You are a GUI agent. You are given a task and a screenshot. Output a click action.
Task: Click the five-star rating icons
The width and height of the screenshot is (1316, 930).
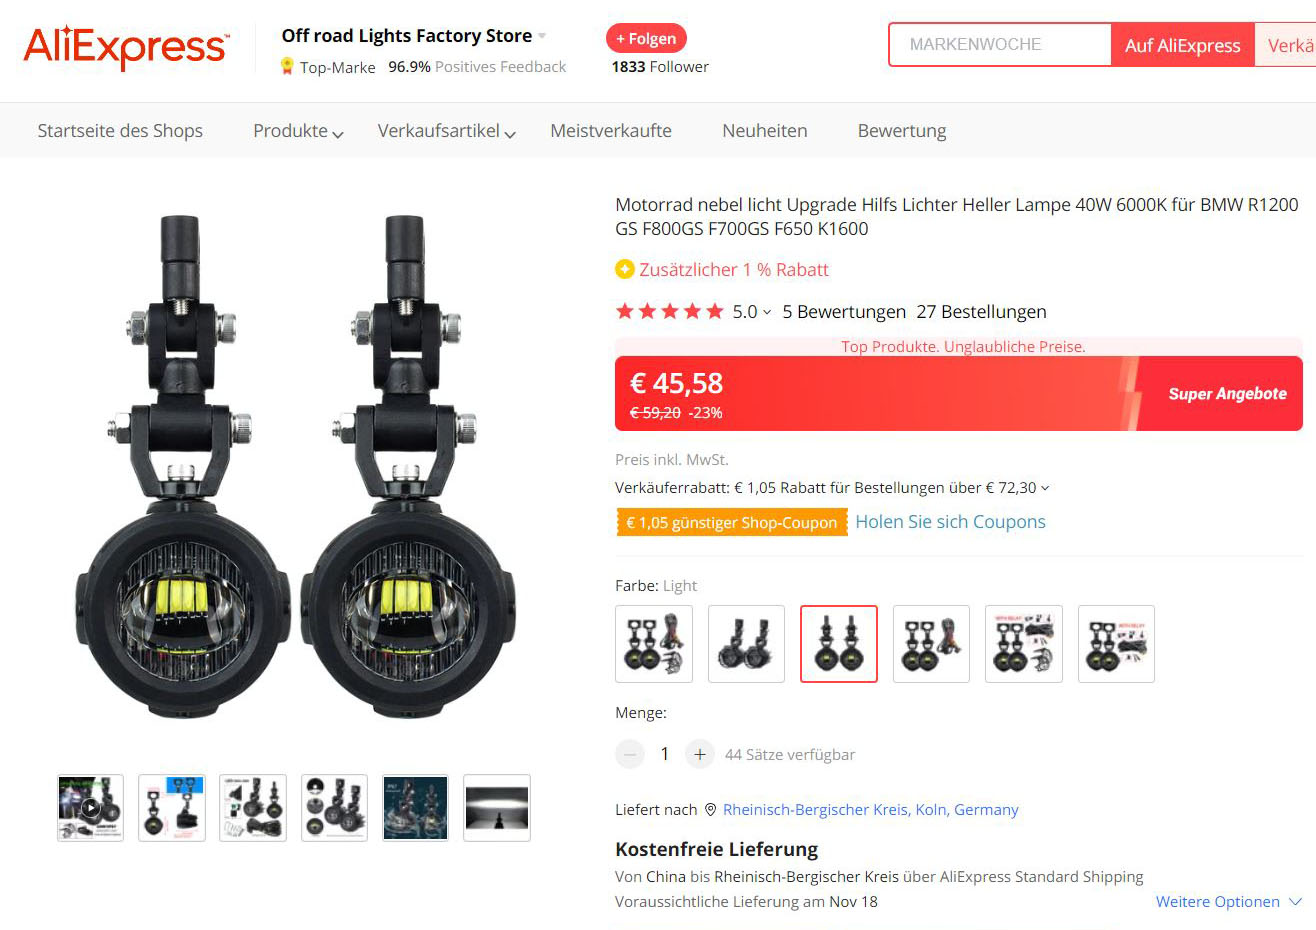(x=670, y=311)
